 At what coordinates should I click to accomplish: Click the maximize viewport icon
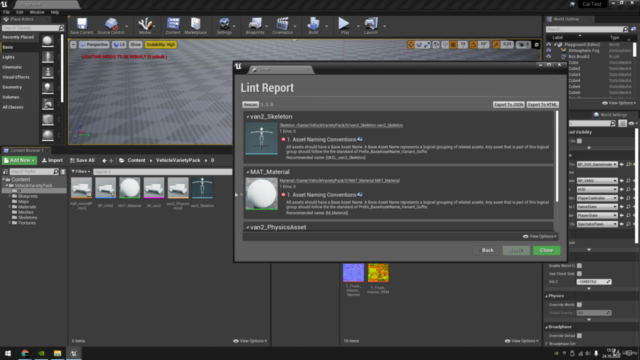point(537,44)
